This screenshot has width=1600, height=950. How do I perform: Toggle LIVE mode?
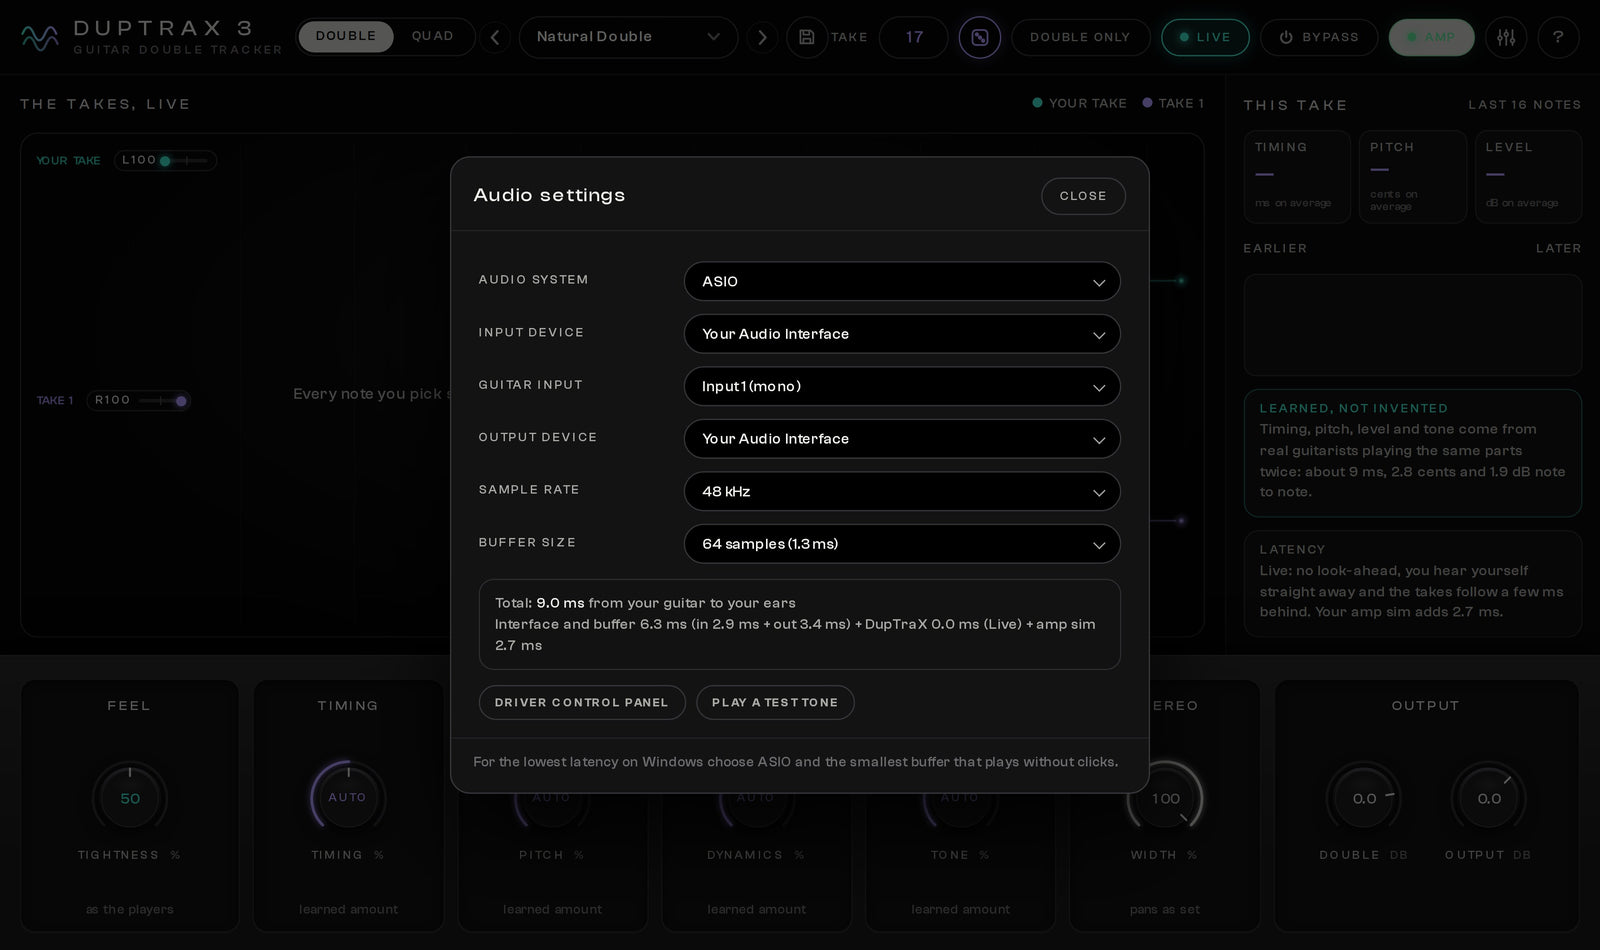click(1205, 37)
